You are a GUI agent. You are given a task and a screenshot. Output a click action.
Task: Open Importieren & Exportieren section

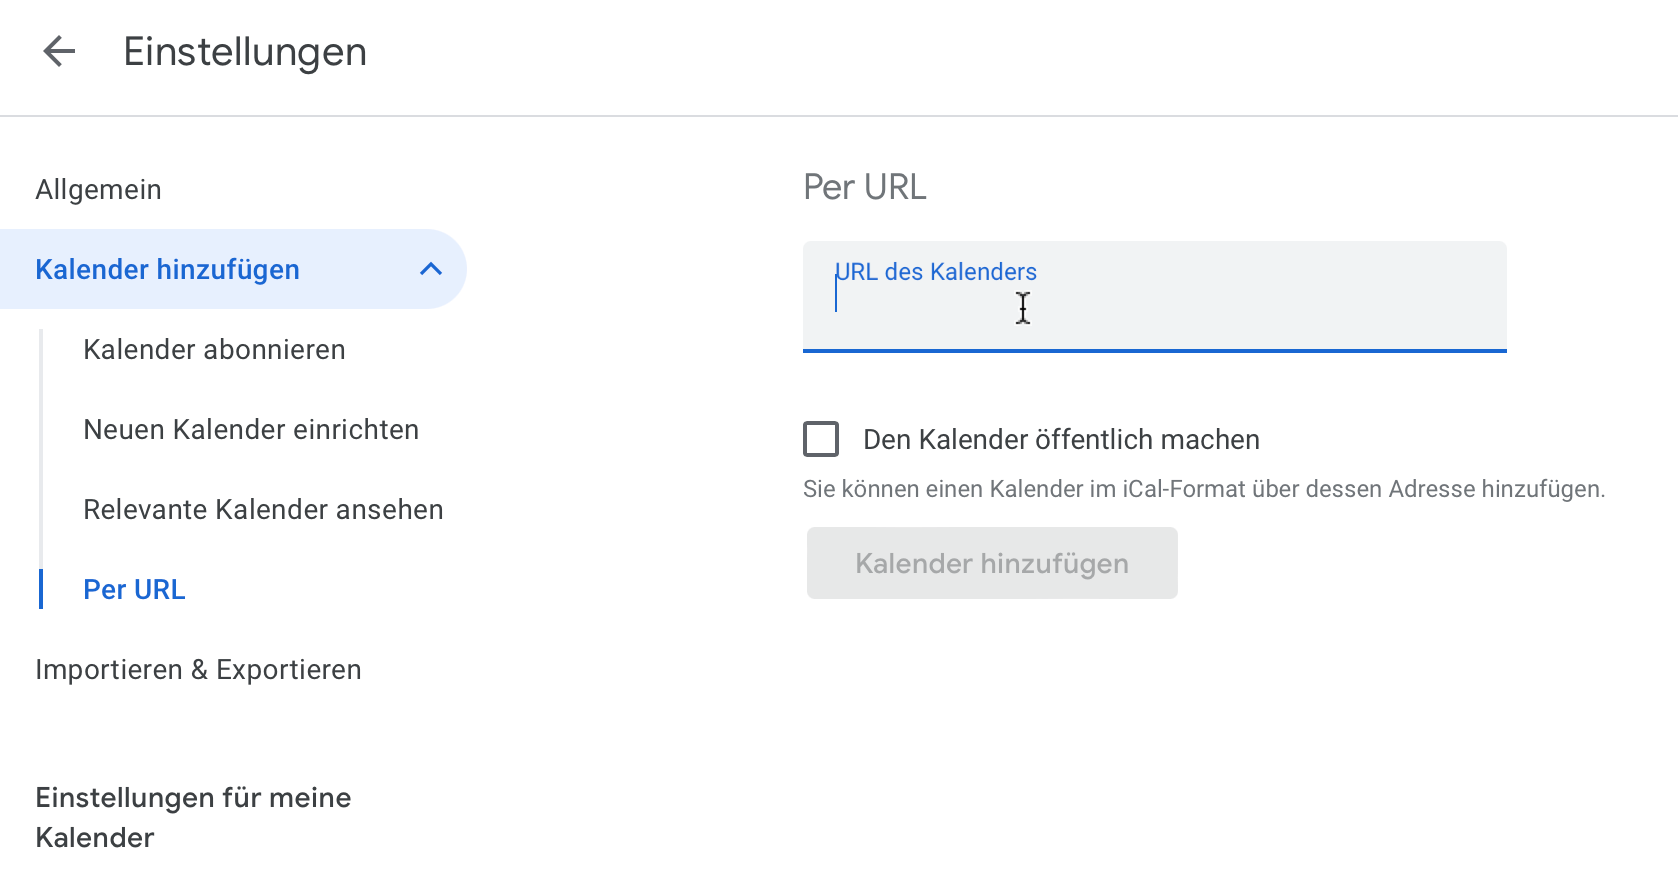[198, 670]
